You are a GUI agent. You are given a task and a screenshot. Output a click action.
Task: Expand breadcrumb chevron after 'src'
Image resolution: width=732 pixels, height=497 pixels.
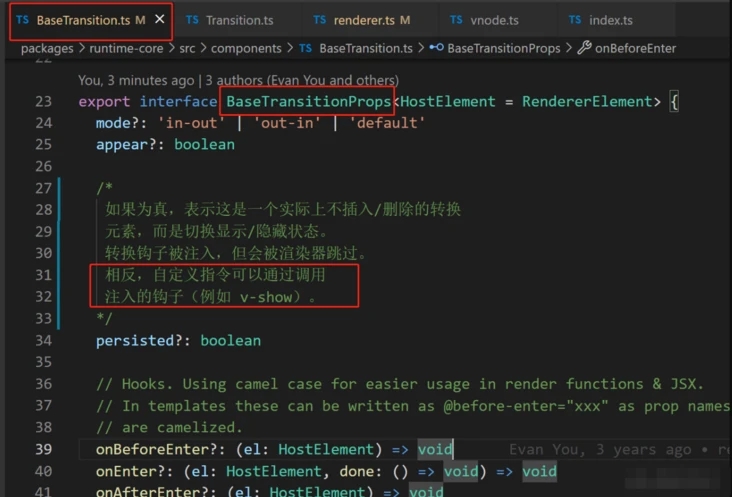click(x=203, y=48)
